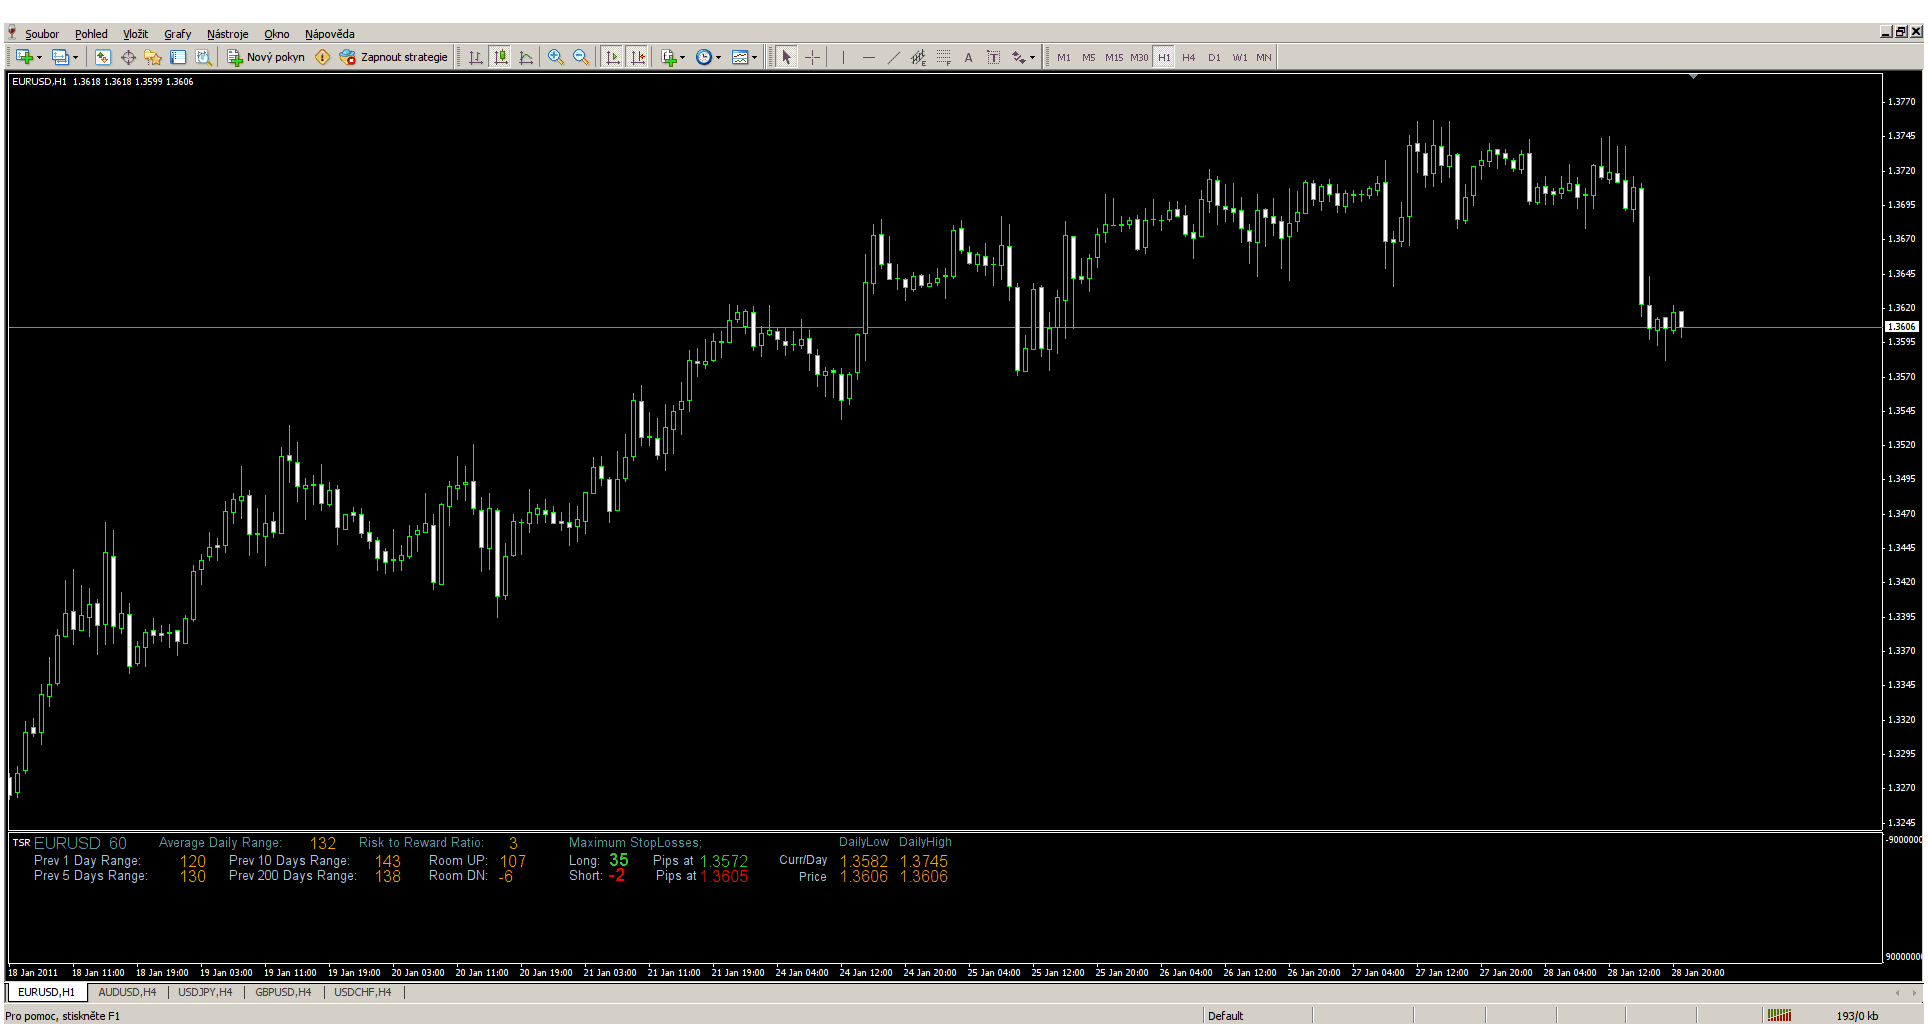This screenshot has height=1028, width=1928.
Task: Switch to bar chart display
Action: 476,57
